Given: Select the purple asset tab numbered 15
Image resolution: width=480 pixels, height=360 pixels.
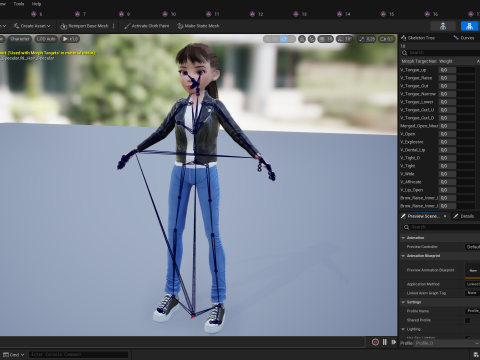Looking at the screenshot, I should point(387,14).
